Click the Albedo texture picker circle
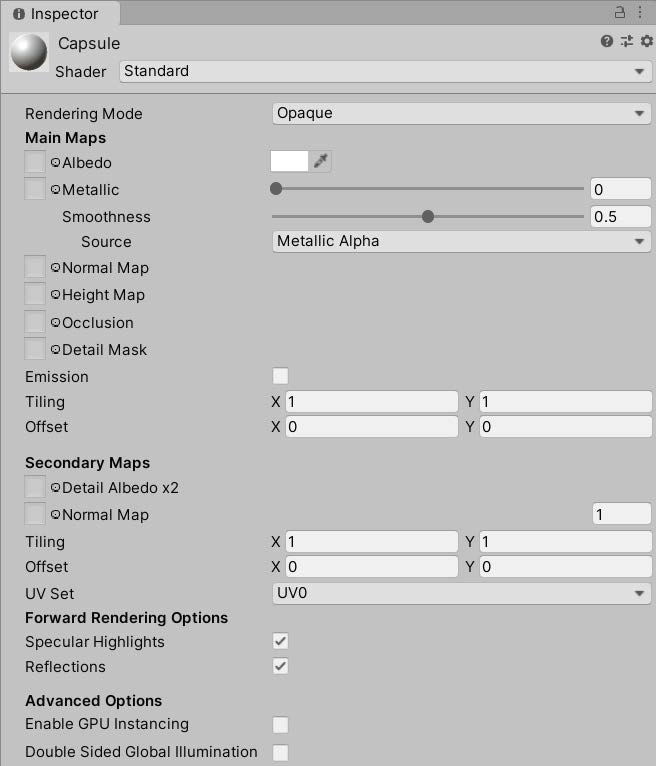Viewport: 656px width, 766px height. pyautogui.click(x=55, y=162)
